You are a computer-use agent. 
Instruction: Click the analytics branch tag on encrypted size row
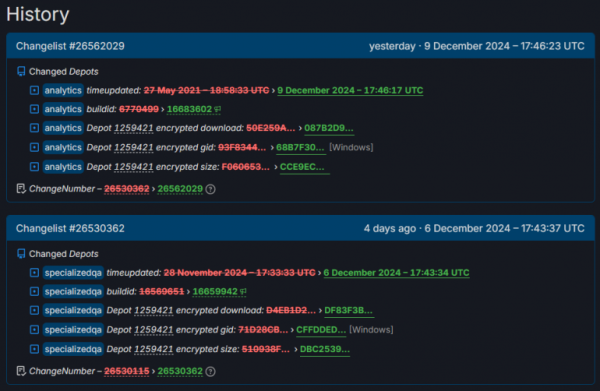63,167
